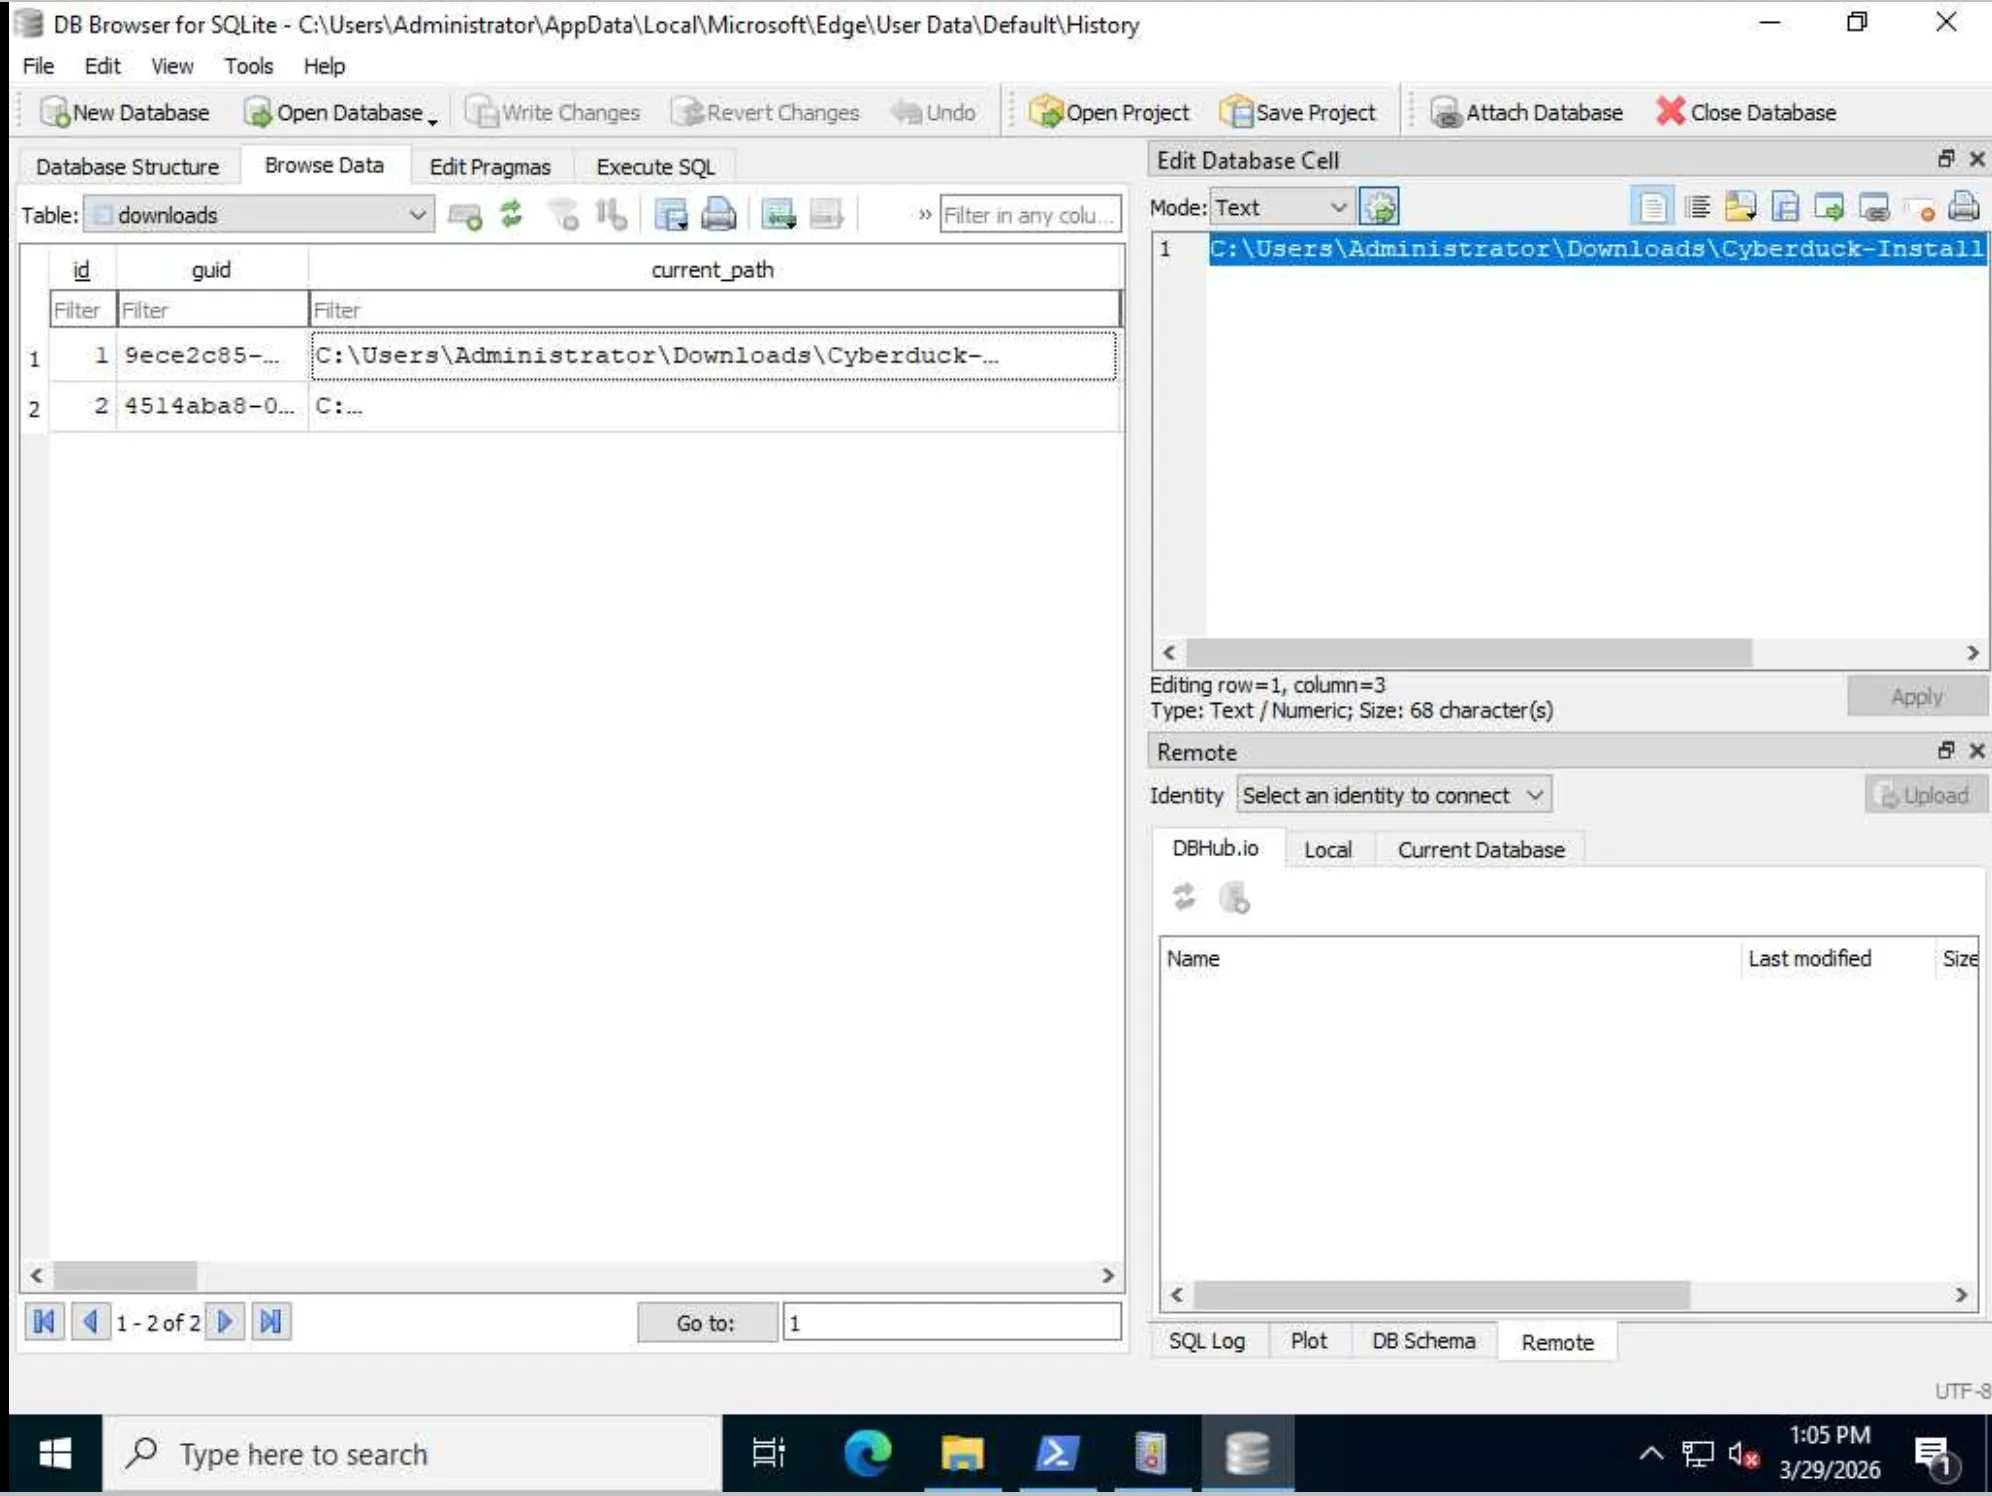The width and height of the screenshot is (1992, 1496).
Task: Open the File menu
Action: pos(38,66)
